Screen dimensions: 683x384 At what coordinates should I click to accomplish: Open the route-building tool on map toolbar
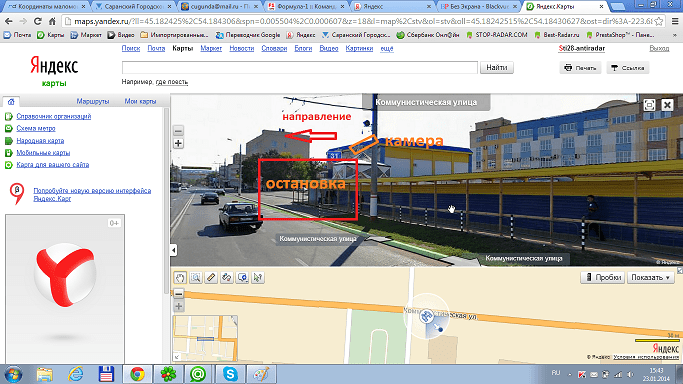pyautogui.click(x=227, y=277)
